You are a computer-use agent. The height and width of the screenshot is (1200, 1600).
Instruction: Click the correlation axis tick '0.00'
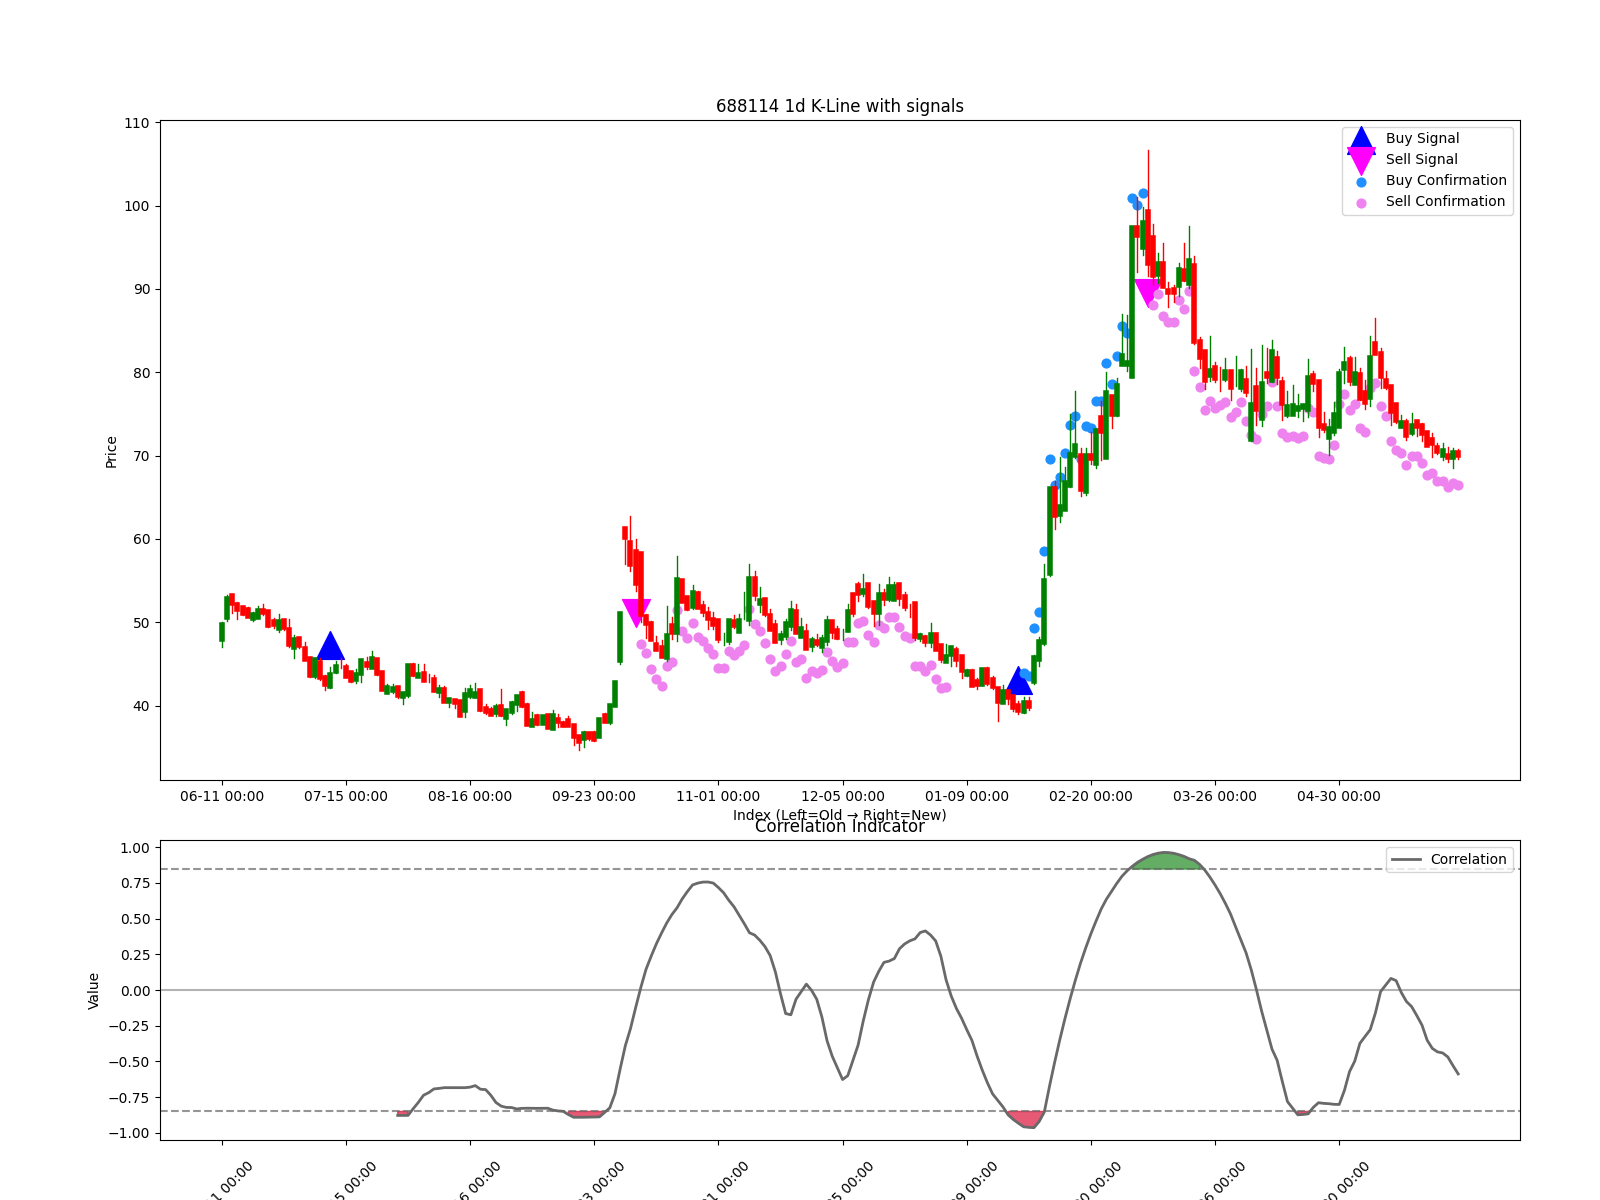(134, 991)
